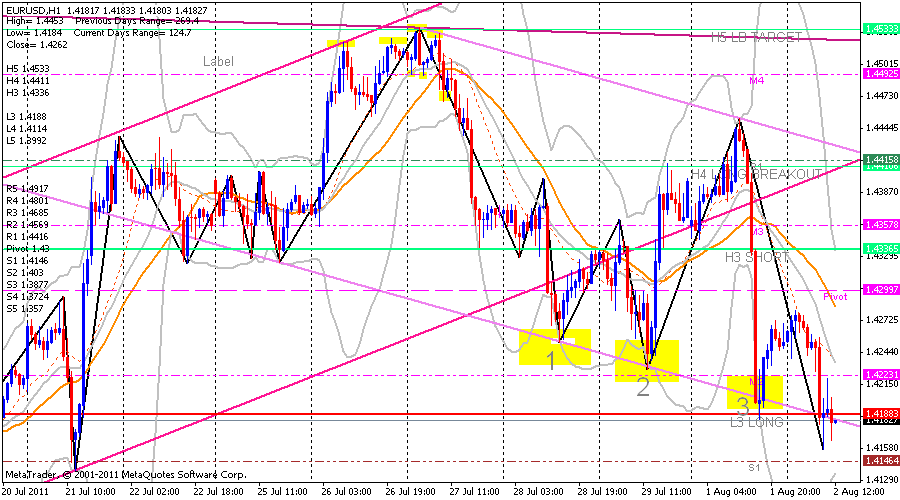900x500 pixels.
Task: Click the EURUSD,H1 chart title text
Action: pyautogui.click(x=35, y=10)
